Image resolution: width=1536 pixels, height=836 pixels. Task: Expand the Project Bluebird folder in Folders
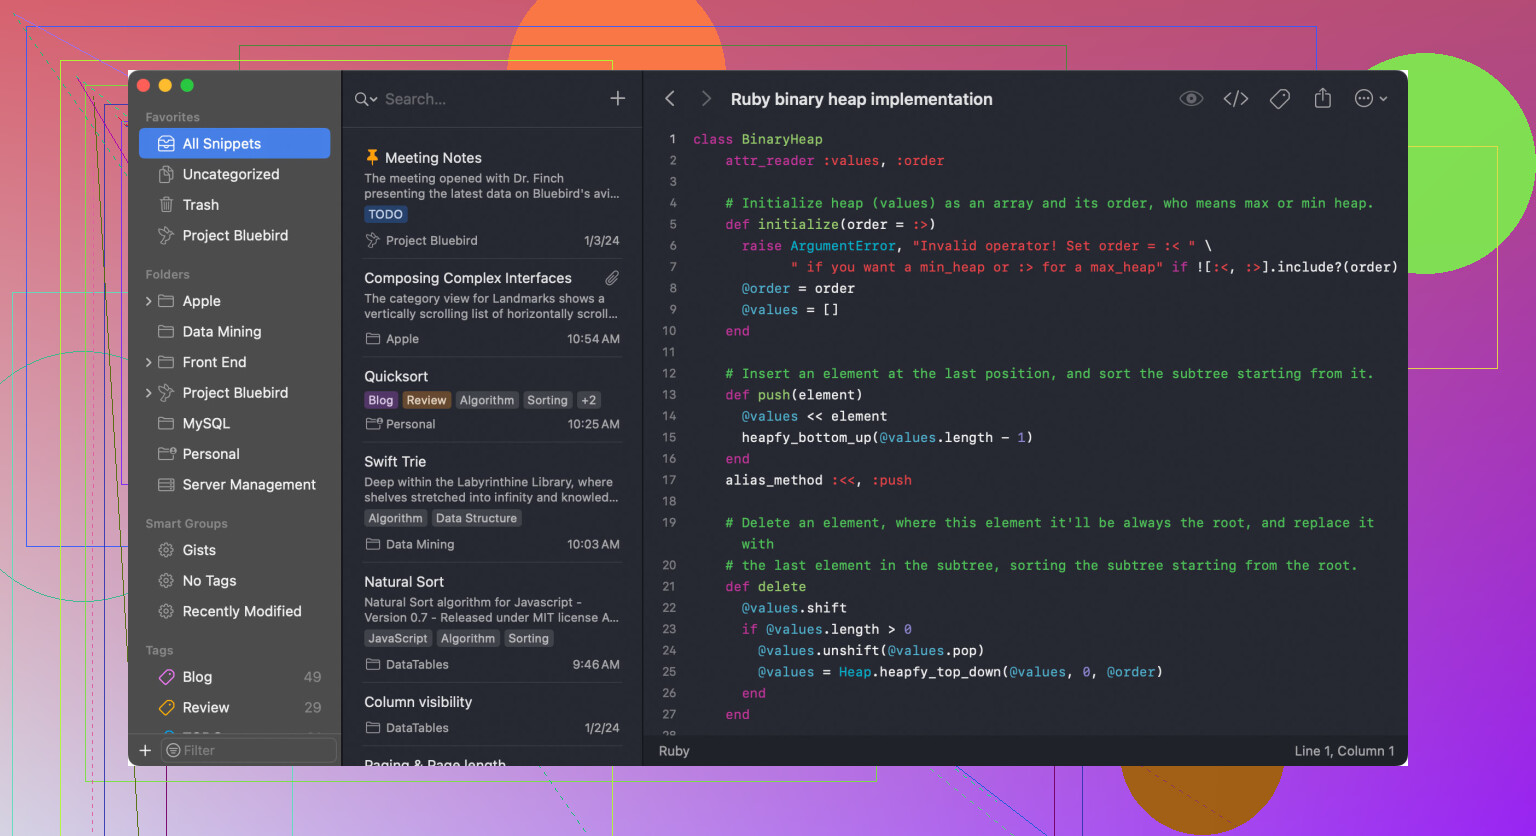point(149,393)
